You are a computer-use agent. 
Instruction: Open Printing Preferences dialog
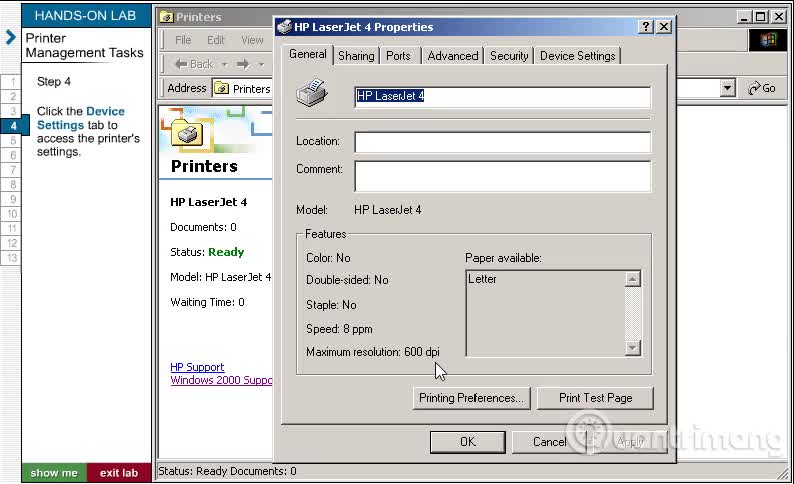[x=471, y=398]
